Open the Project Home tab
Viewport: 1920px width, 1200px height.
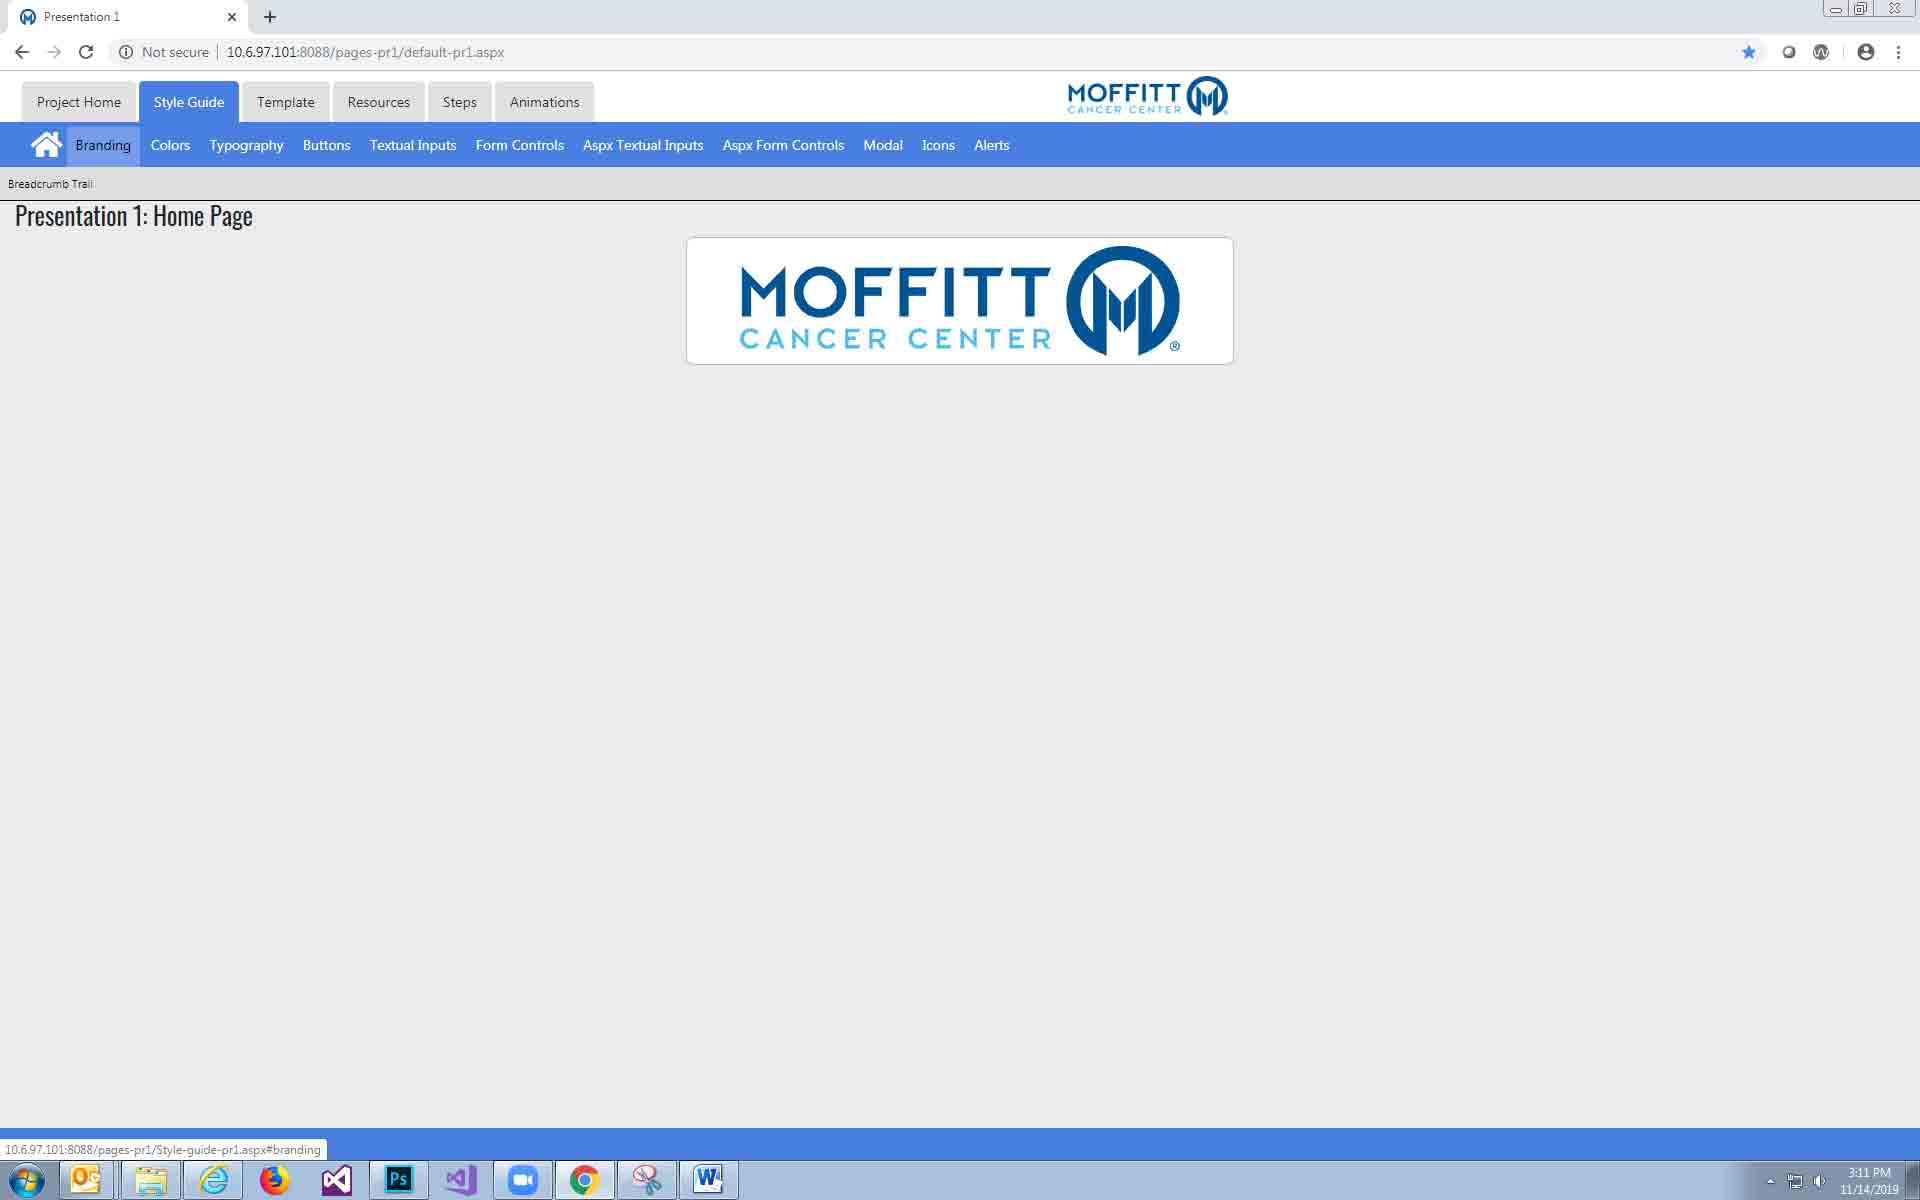pos(79,102)
